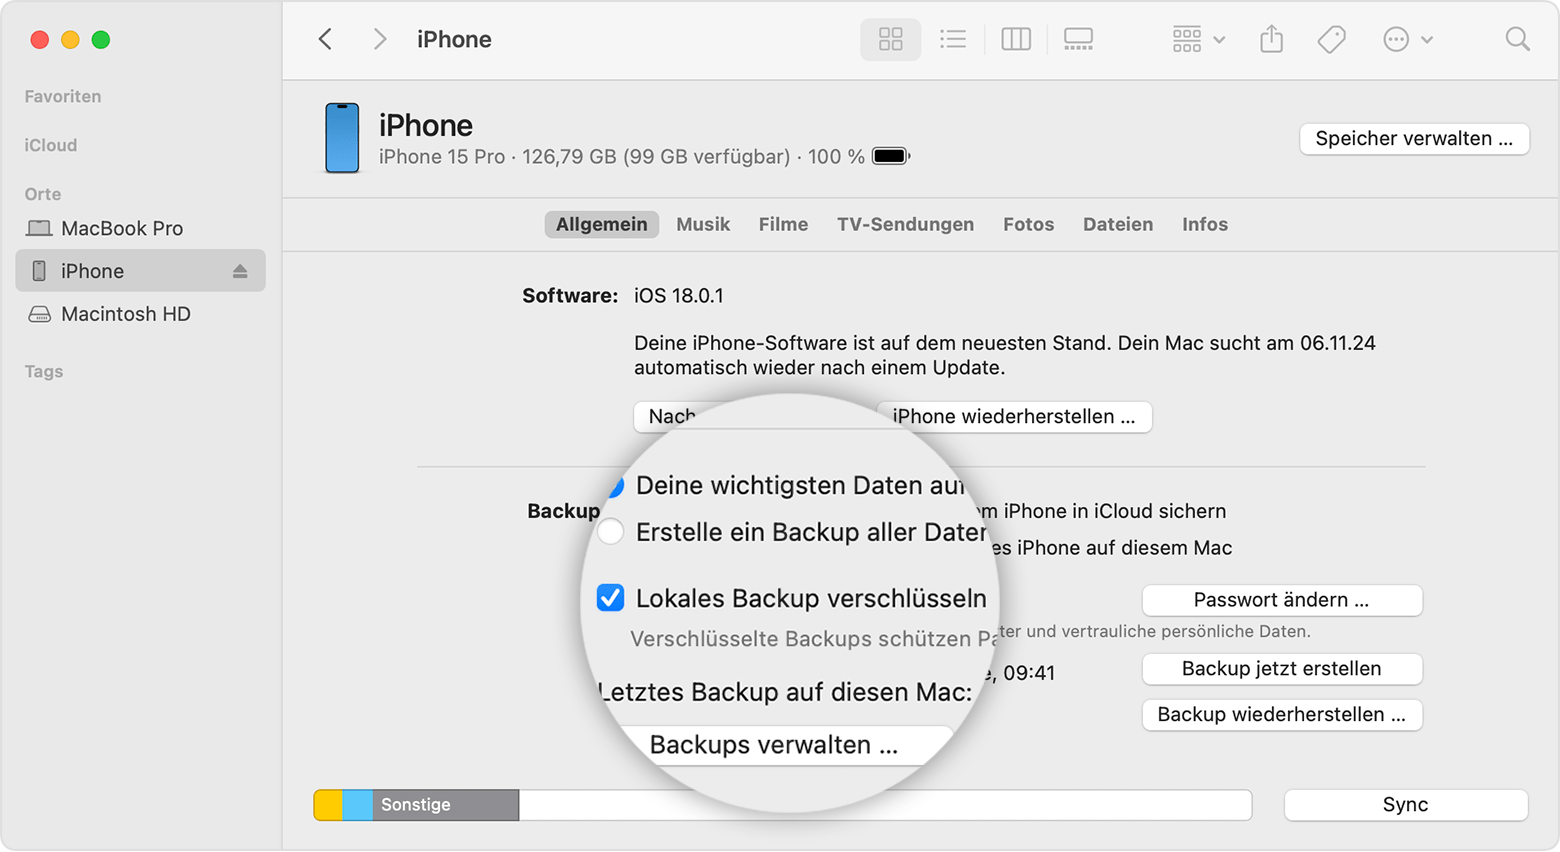Viewport: 1560px width, 852px height.
Task: Open the More actions ellipsis menu
Action: coord(1408,39)
